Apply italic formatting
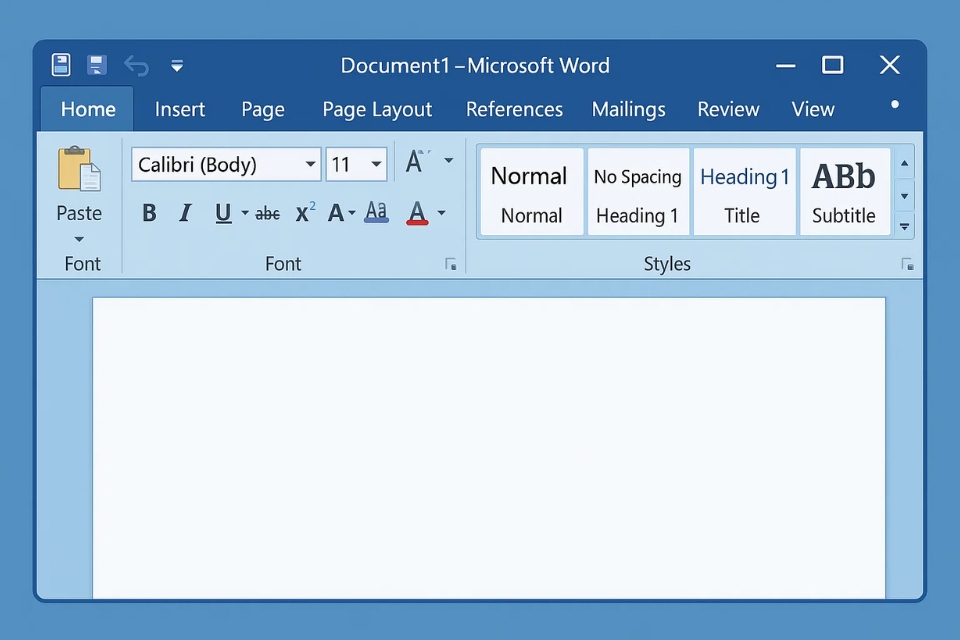The image size is (960, 640). click(x=185, y=212)
